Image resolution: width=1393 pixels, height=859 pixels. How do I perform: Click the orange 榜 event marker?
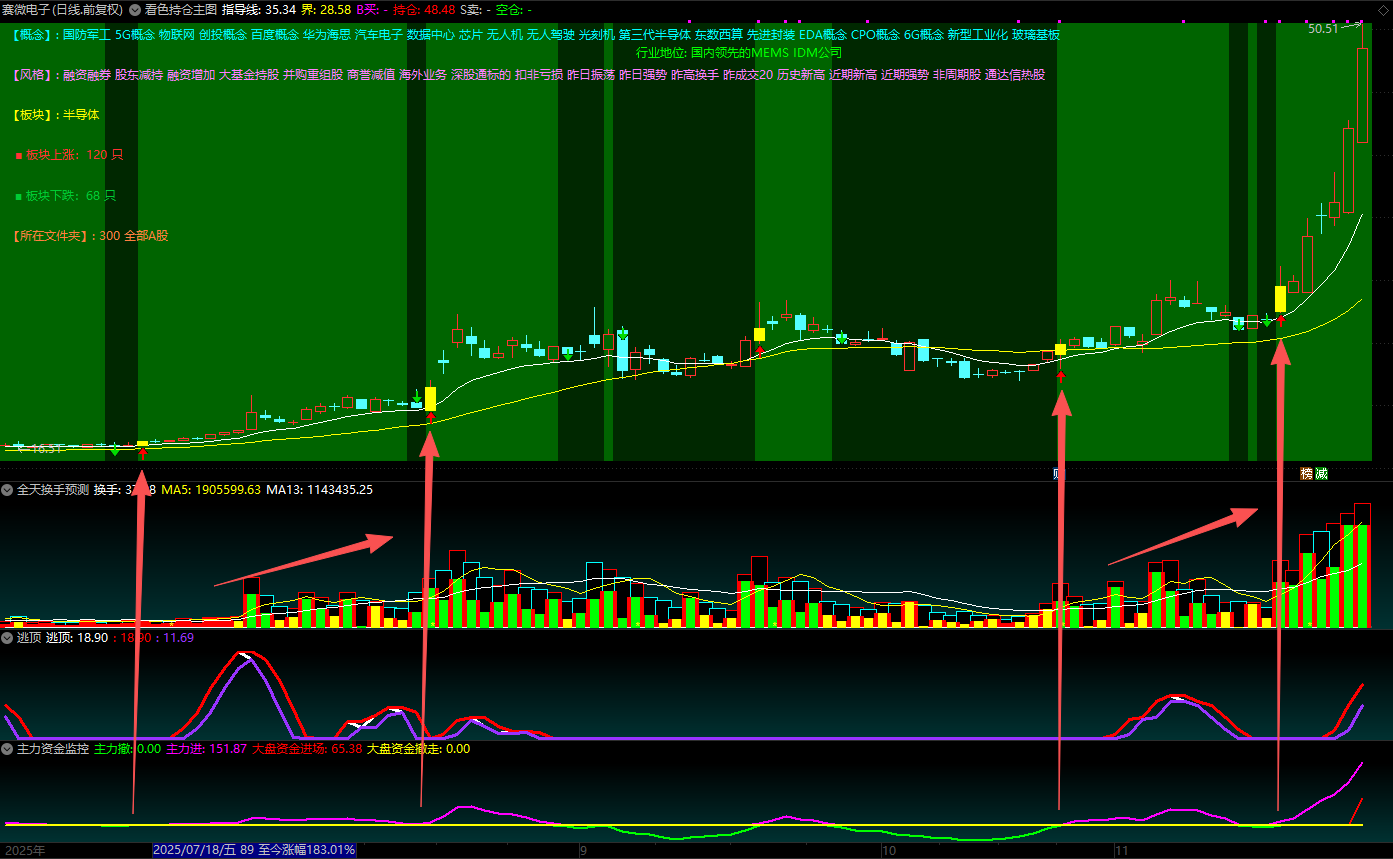click(x=1306, y=473)
